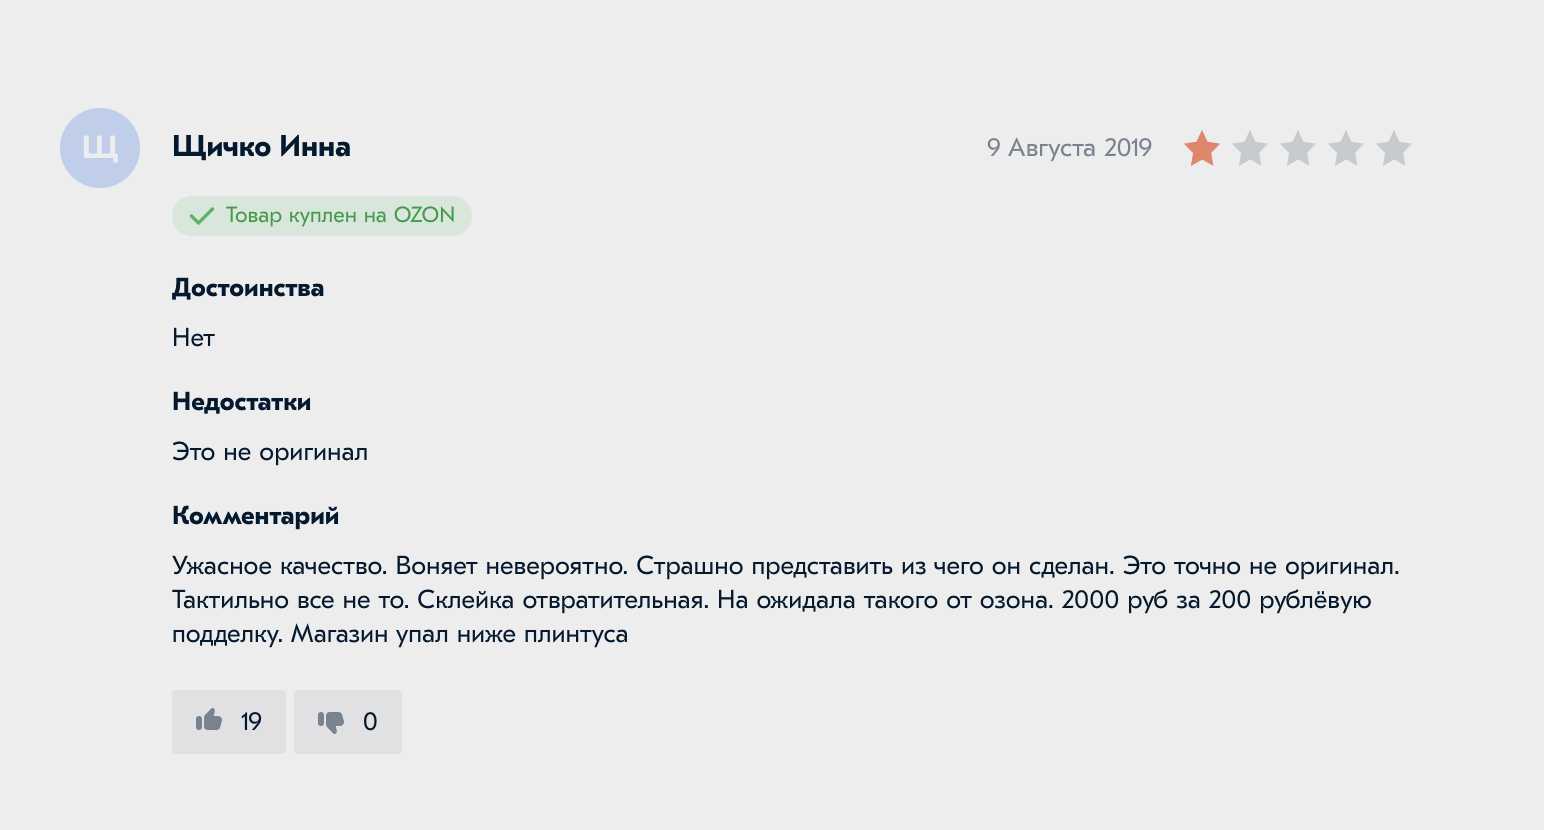1544x830 pixels.
Task: Select the third rating star
Action: 1298,149
